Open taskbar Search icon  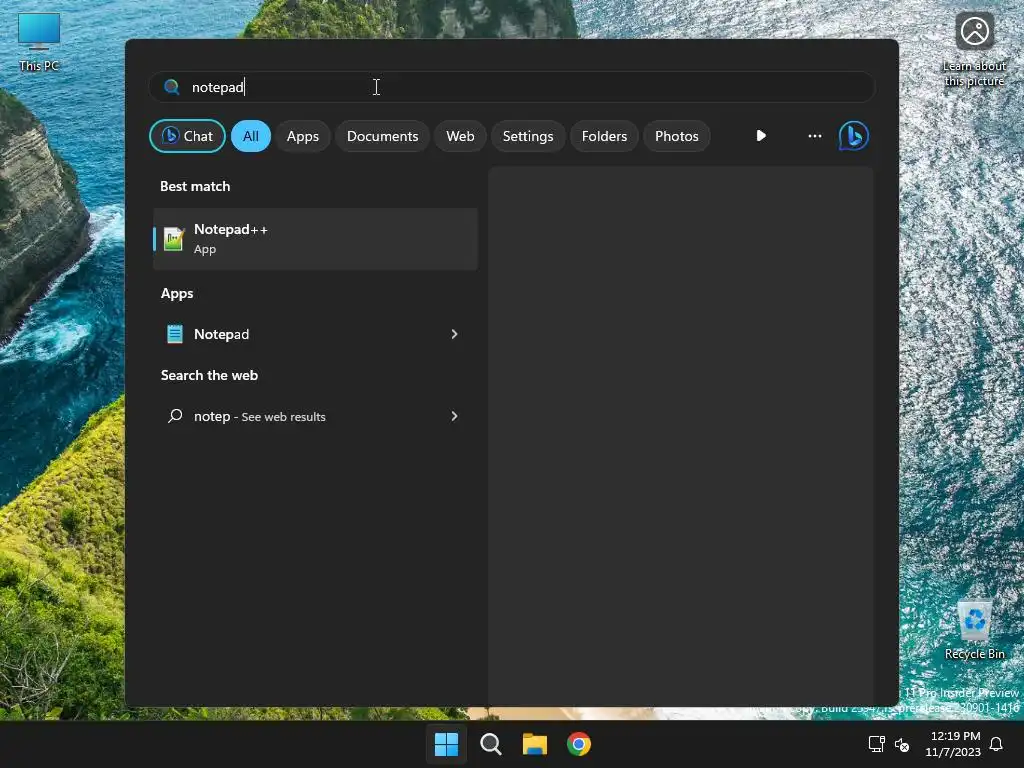[x=490, y=744]
